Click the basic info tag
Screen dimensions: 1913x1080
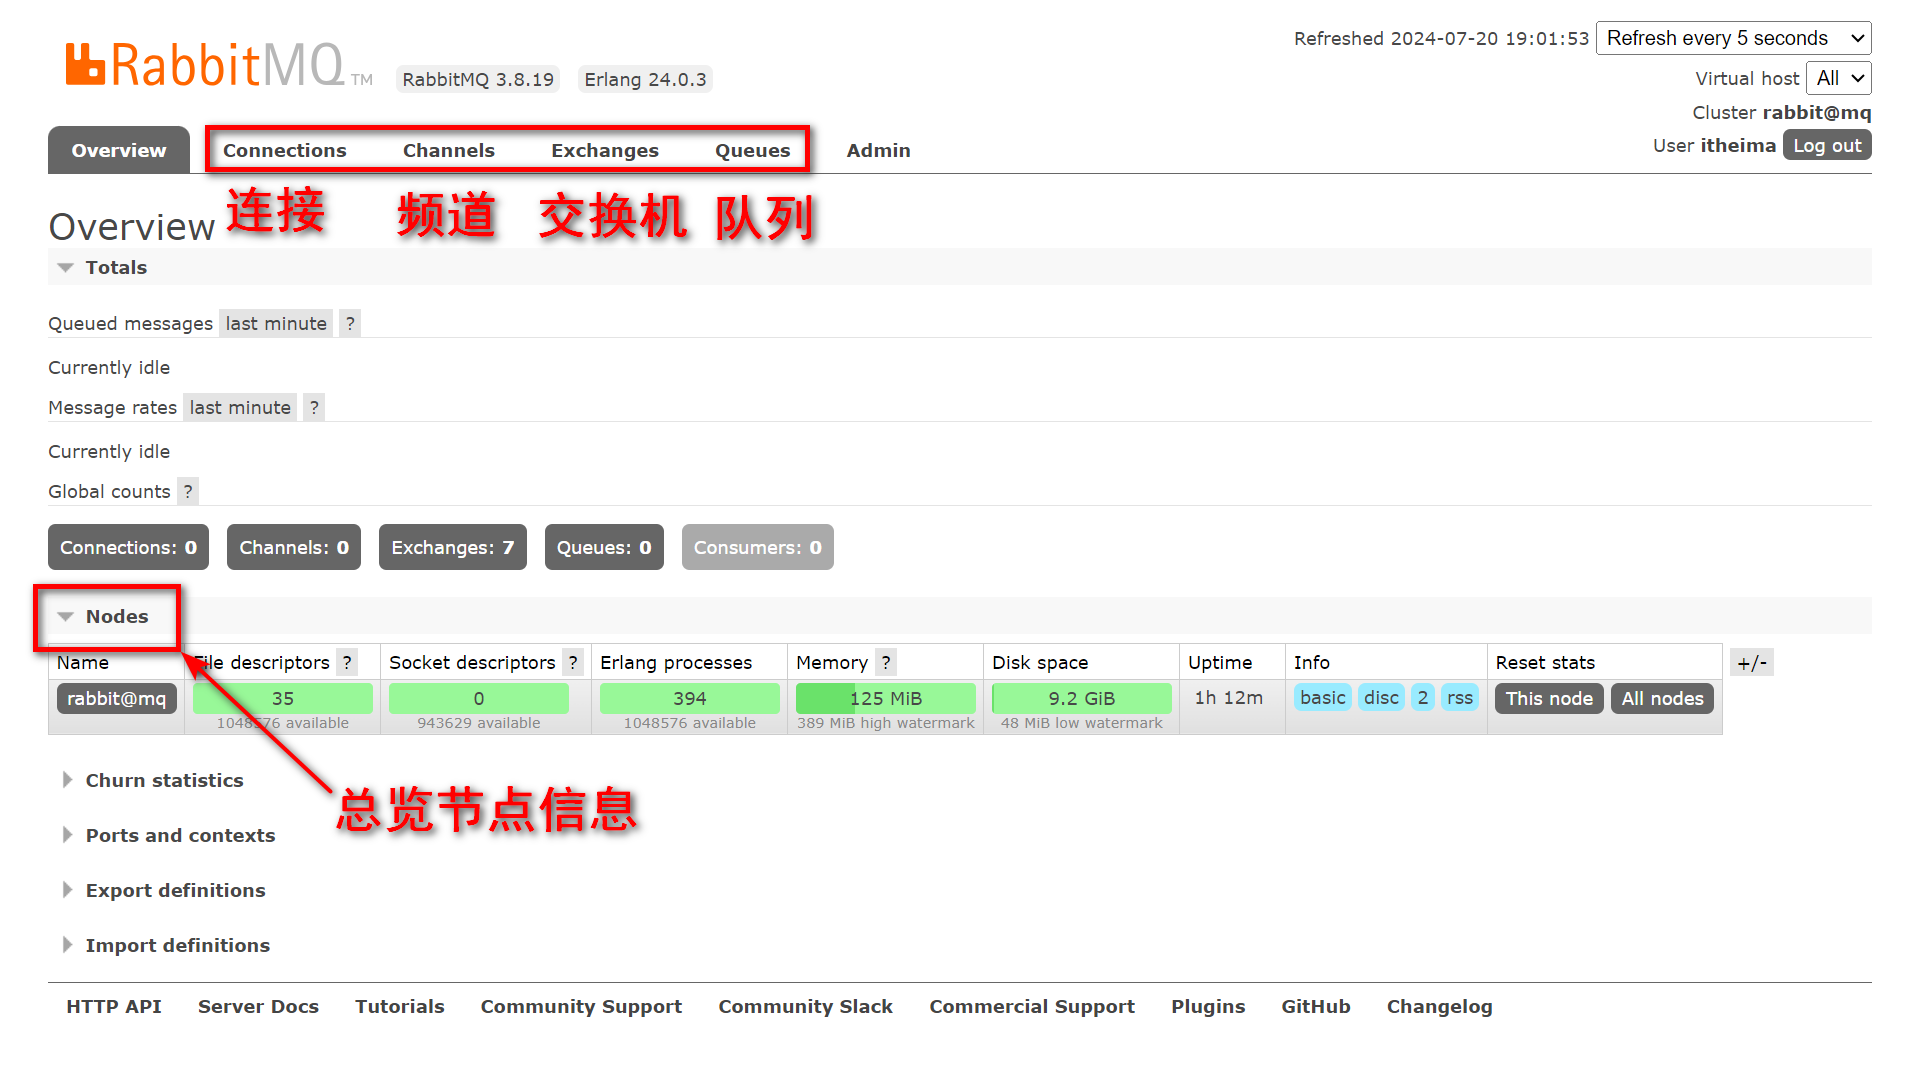(1323, 698)
